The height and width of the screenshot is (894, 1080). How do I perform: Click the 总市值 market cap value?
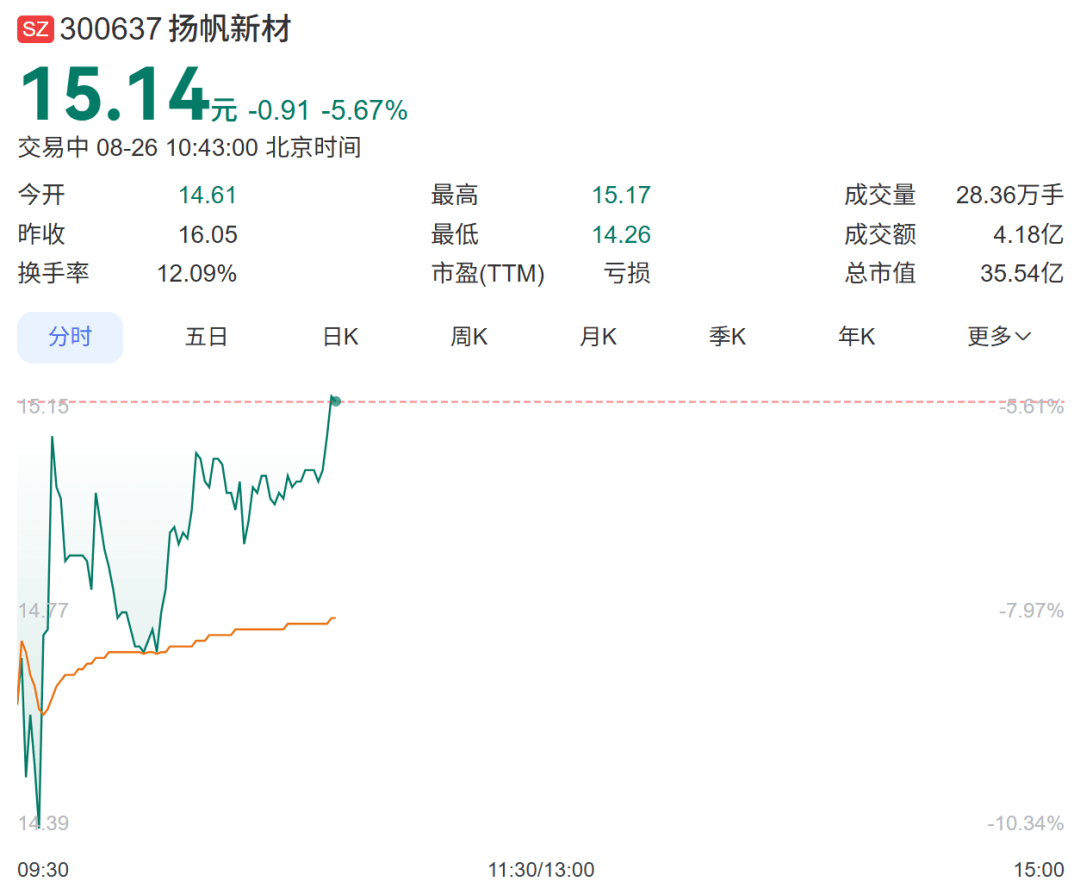[1021, 273]
